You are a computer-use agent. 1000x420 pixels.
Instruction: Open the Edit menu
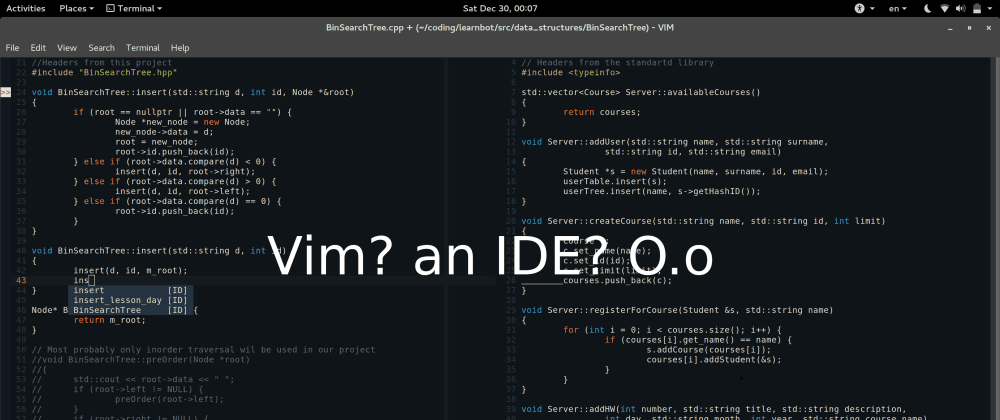point(38,48)
